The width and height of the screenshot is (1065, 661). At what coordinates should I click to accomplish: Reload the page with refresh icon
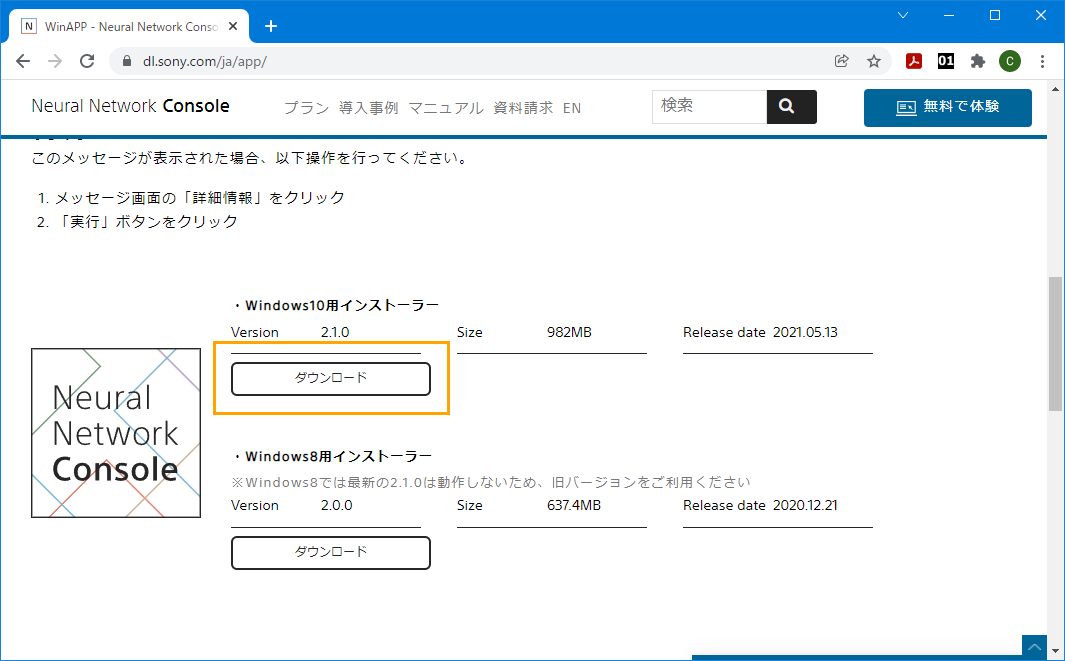point(87,61)
